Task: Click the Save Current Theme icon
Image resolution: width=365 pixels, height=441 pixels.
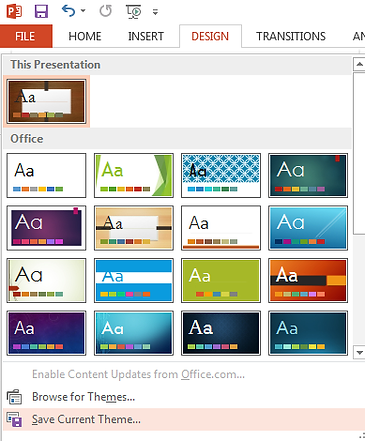Action: tap(14, 419)
